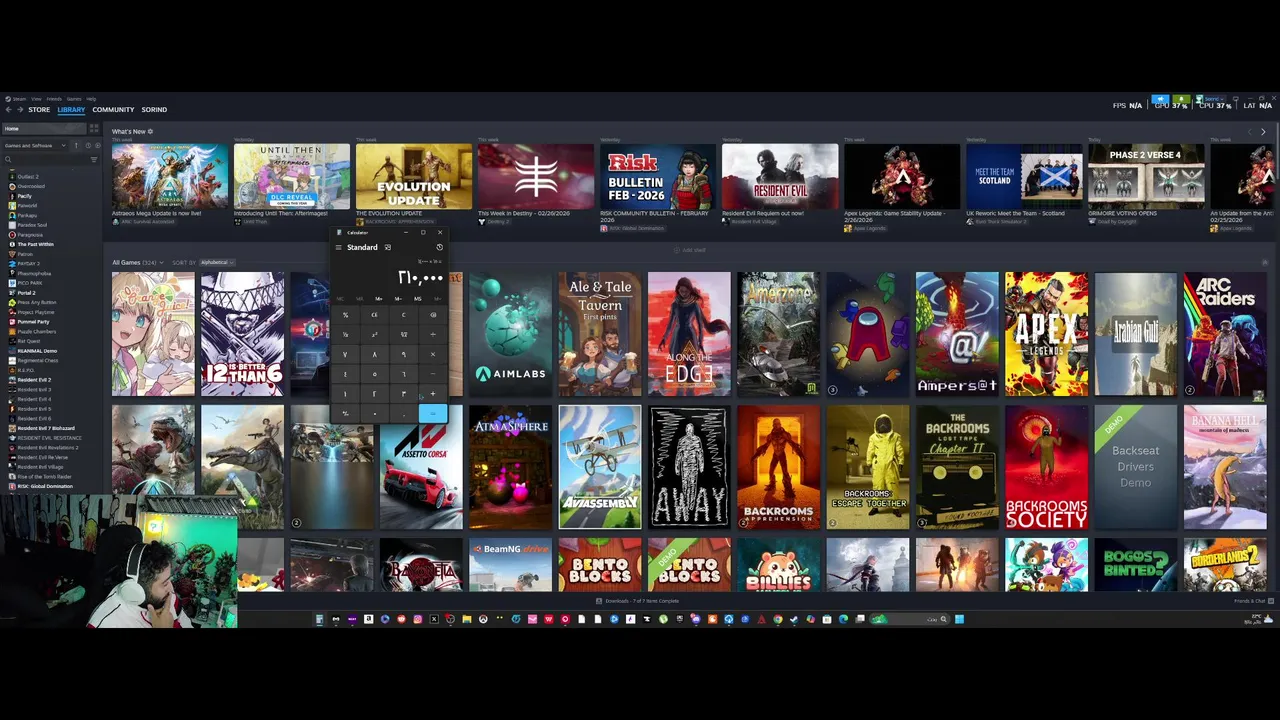The height and width of the screenshot is (720, 1280).
Task: Open the SORIND profile tab
Action: pyautogui.click(x=154, y=109)
